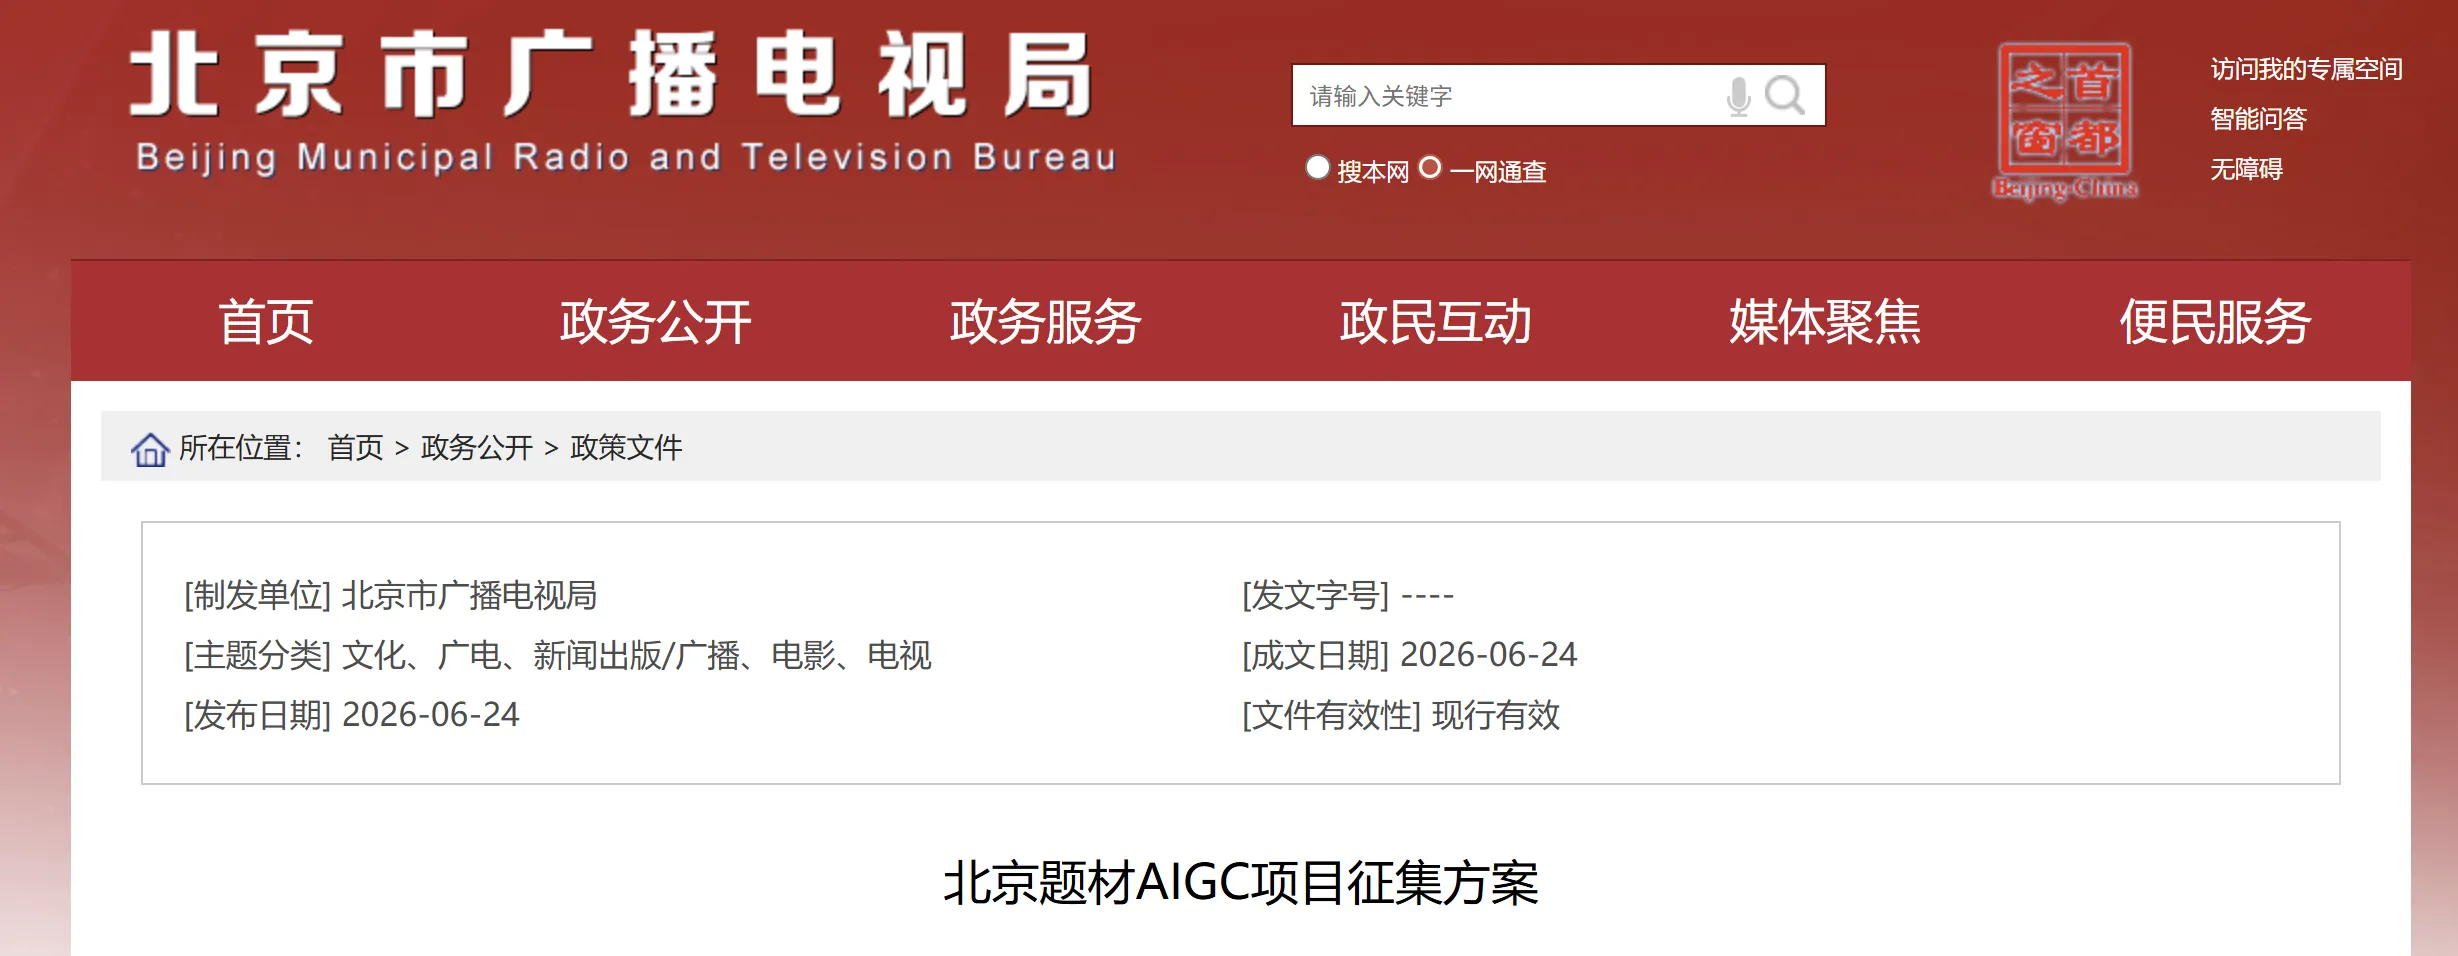
Task: Open the 智能问答 link
Action: point(2258,119)
